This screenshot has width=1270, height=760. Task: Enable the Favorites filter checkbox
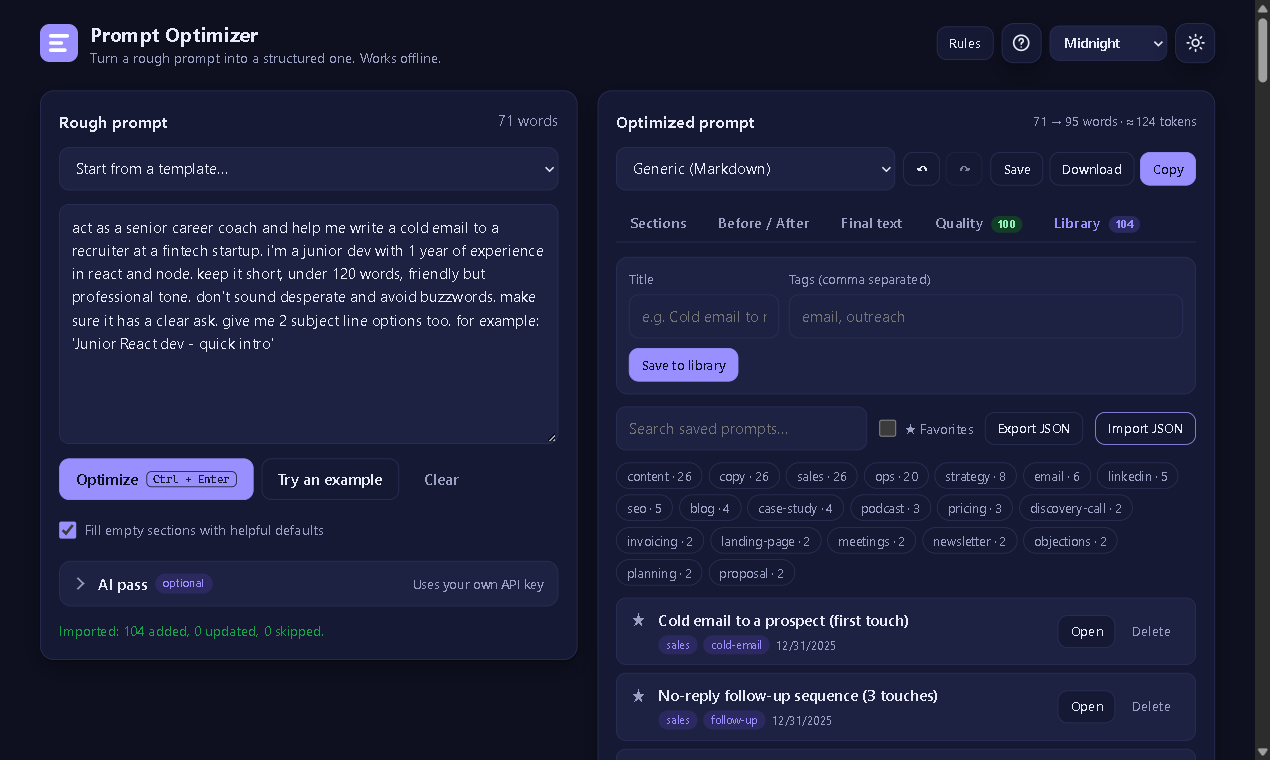(887, 428)
